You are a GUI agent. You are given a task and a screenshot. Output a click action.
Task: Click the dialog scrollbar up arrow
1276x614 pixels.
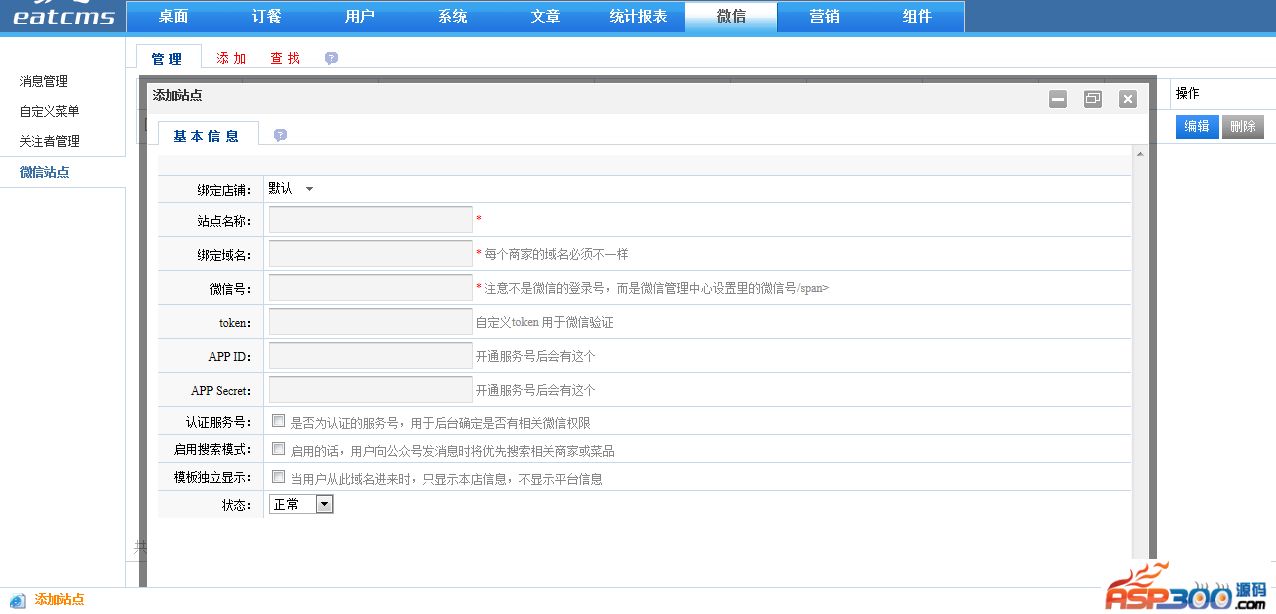pyautogui.click(x=1140, y=153)
